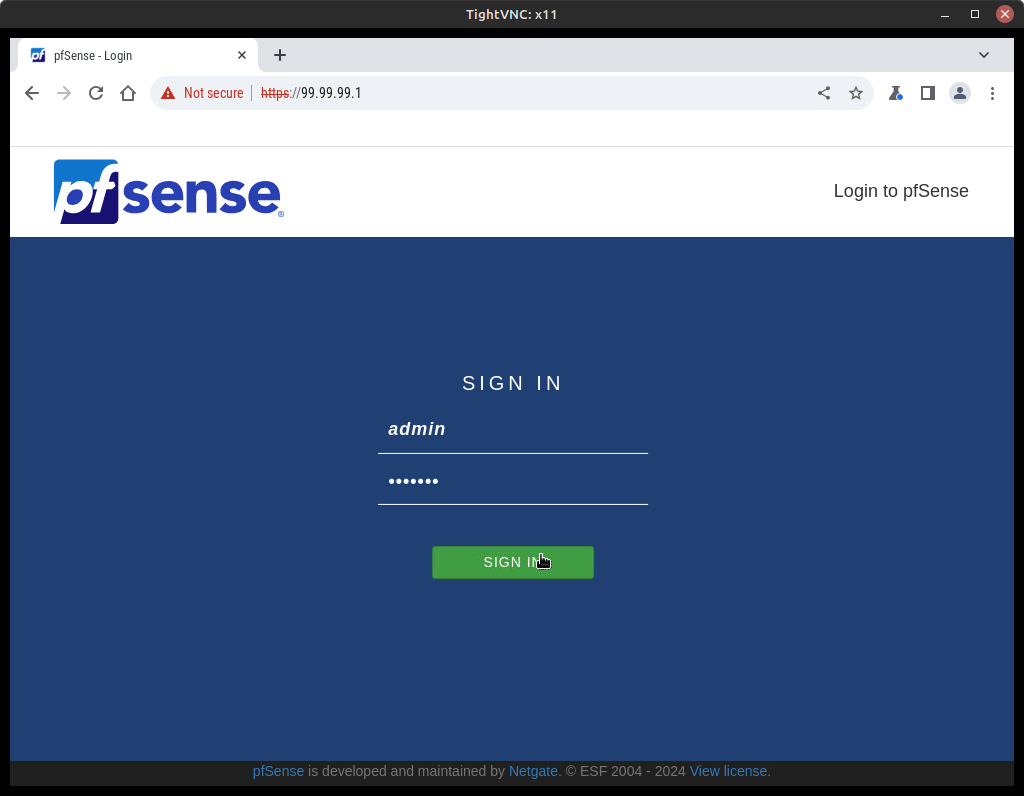Minimize the TightVNC window
This screenshot has width=1024, height=796.
945,14
